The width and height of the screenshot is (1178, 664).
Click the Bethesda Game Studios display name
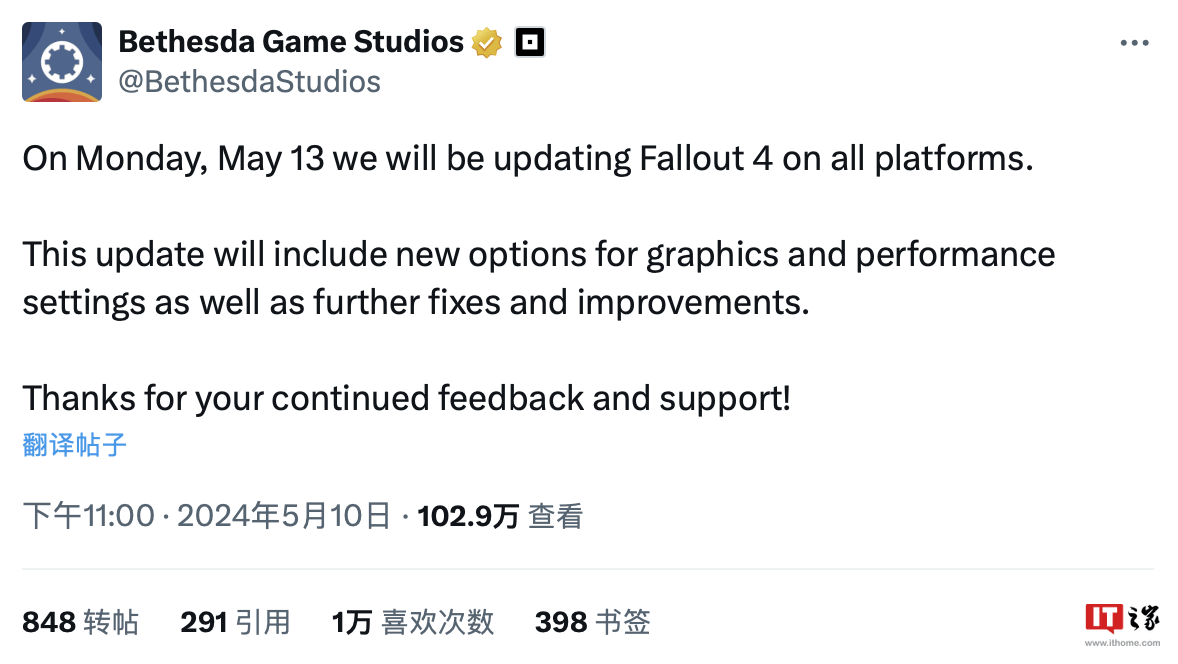291,42
